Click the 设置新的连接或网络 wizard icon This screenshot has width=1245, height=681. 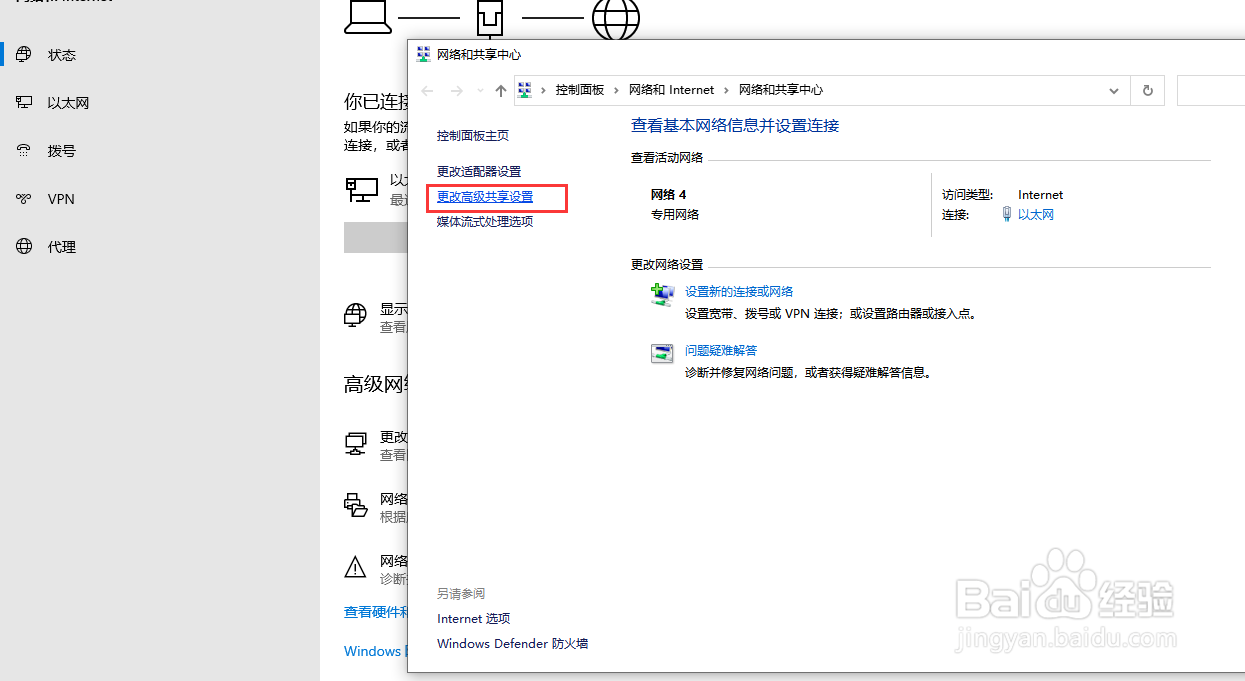(x=662, y=294)
